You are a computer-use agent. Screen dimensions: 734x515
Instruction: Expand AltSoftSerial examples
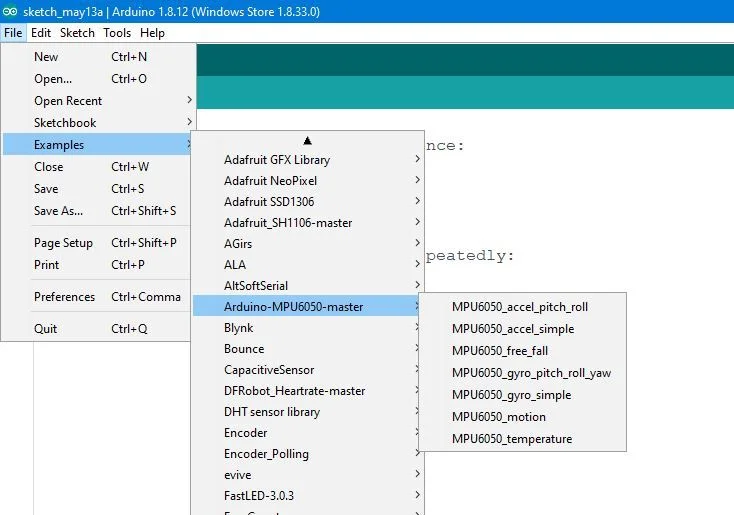point(308,286)
